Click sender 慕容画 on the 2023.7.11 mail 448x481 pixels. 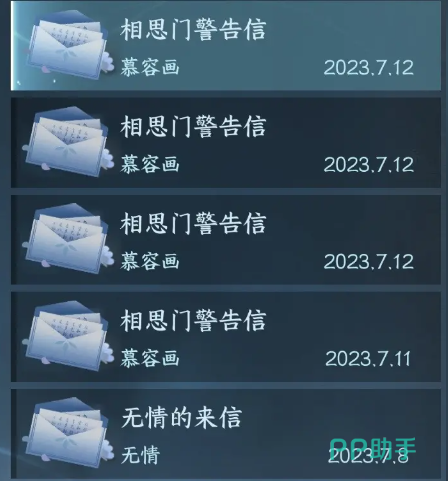coord(150,358)
